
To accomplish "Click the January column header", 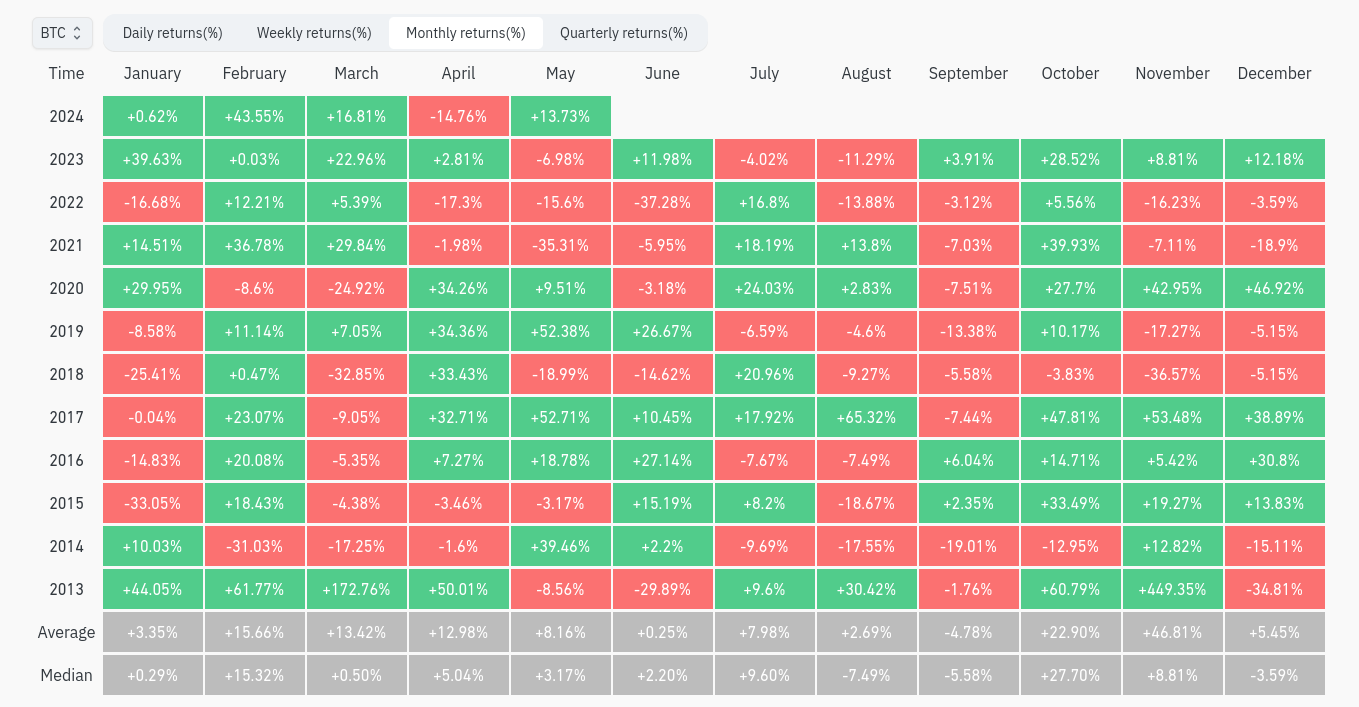I will (x=153, y=73).
